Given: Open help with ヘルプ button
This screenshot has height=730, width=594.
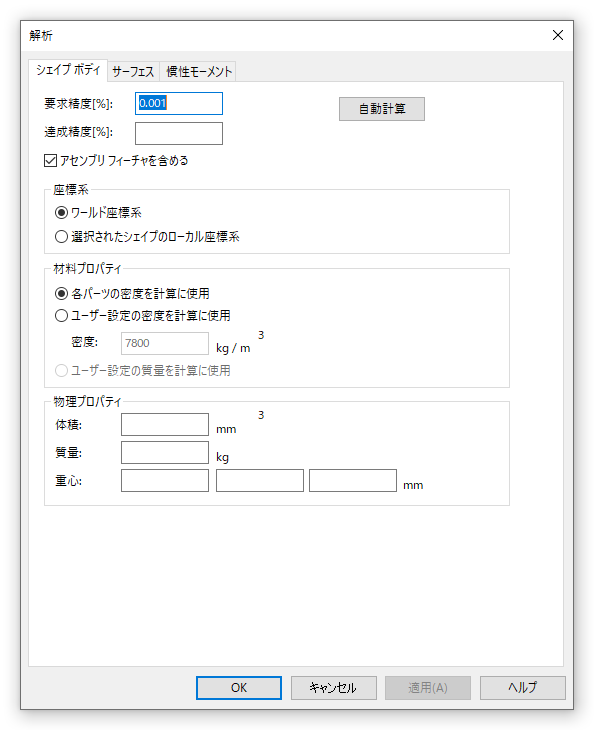Looking at the screenshot, I should (523, 688).
